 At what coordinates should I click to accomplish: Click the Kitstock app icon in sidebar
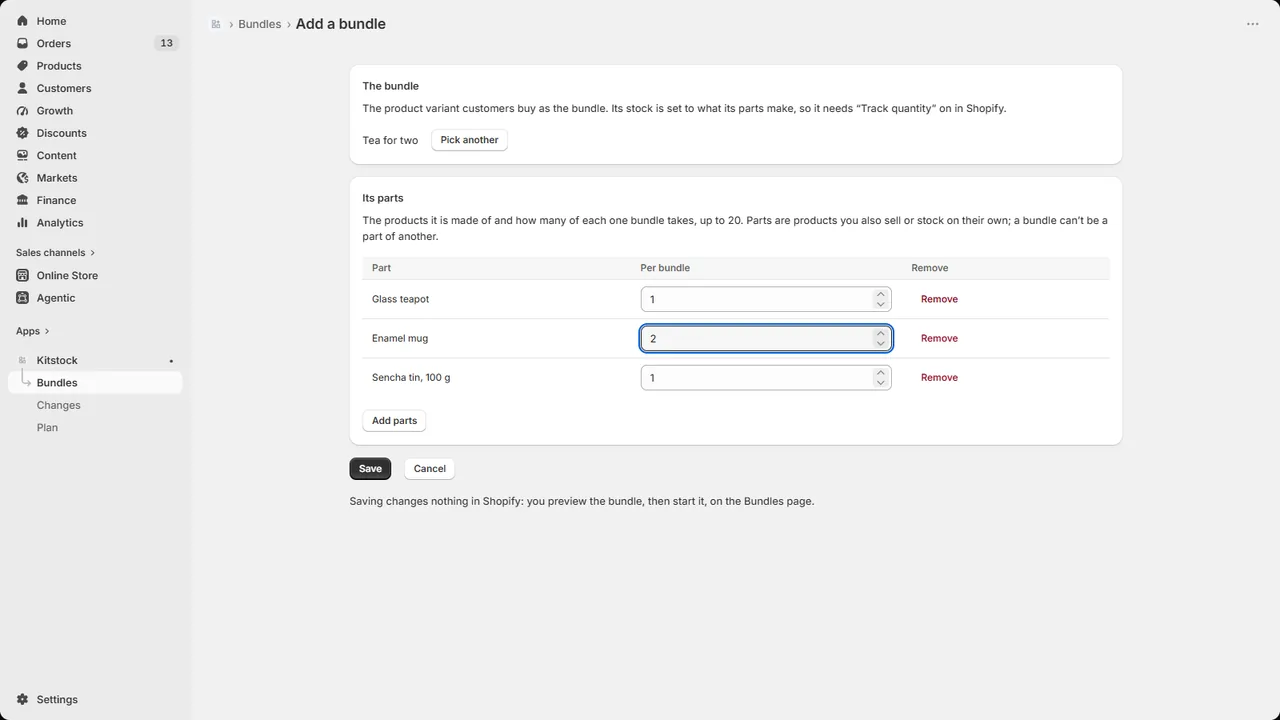point(22,360)
